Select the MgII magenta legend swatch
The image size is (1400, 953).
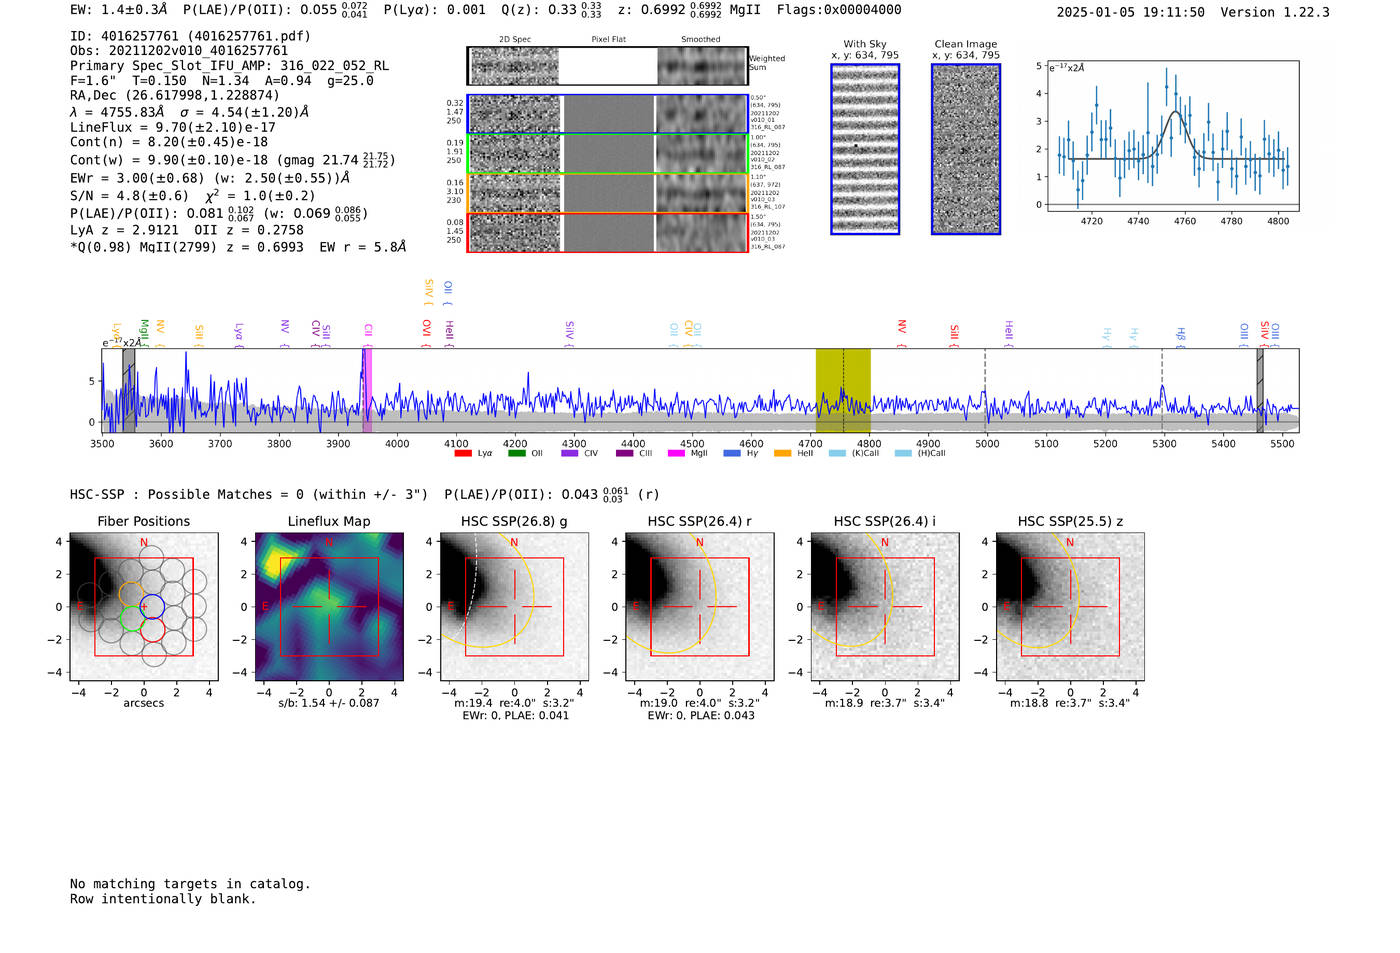(x=676, y=453)
